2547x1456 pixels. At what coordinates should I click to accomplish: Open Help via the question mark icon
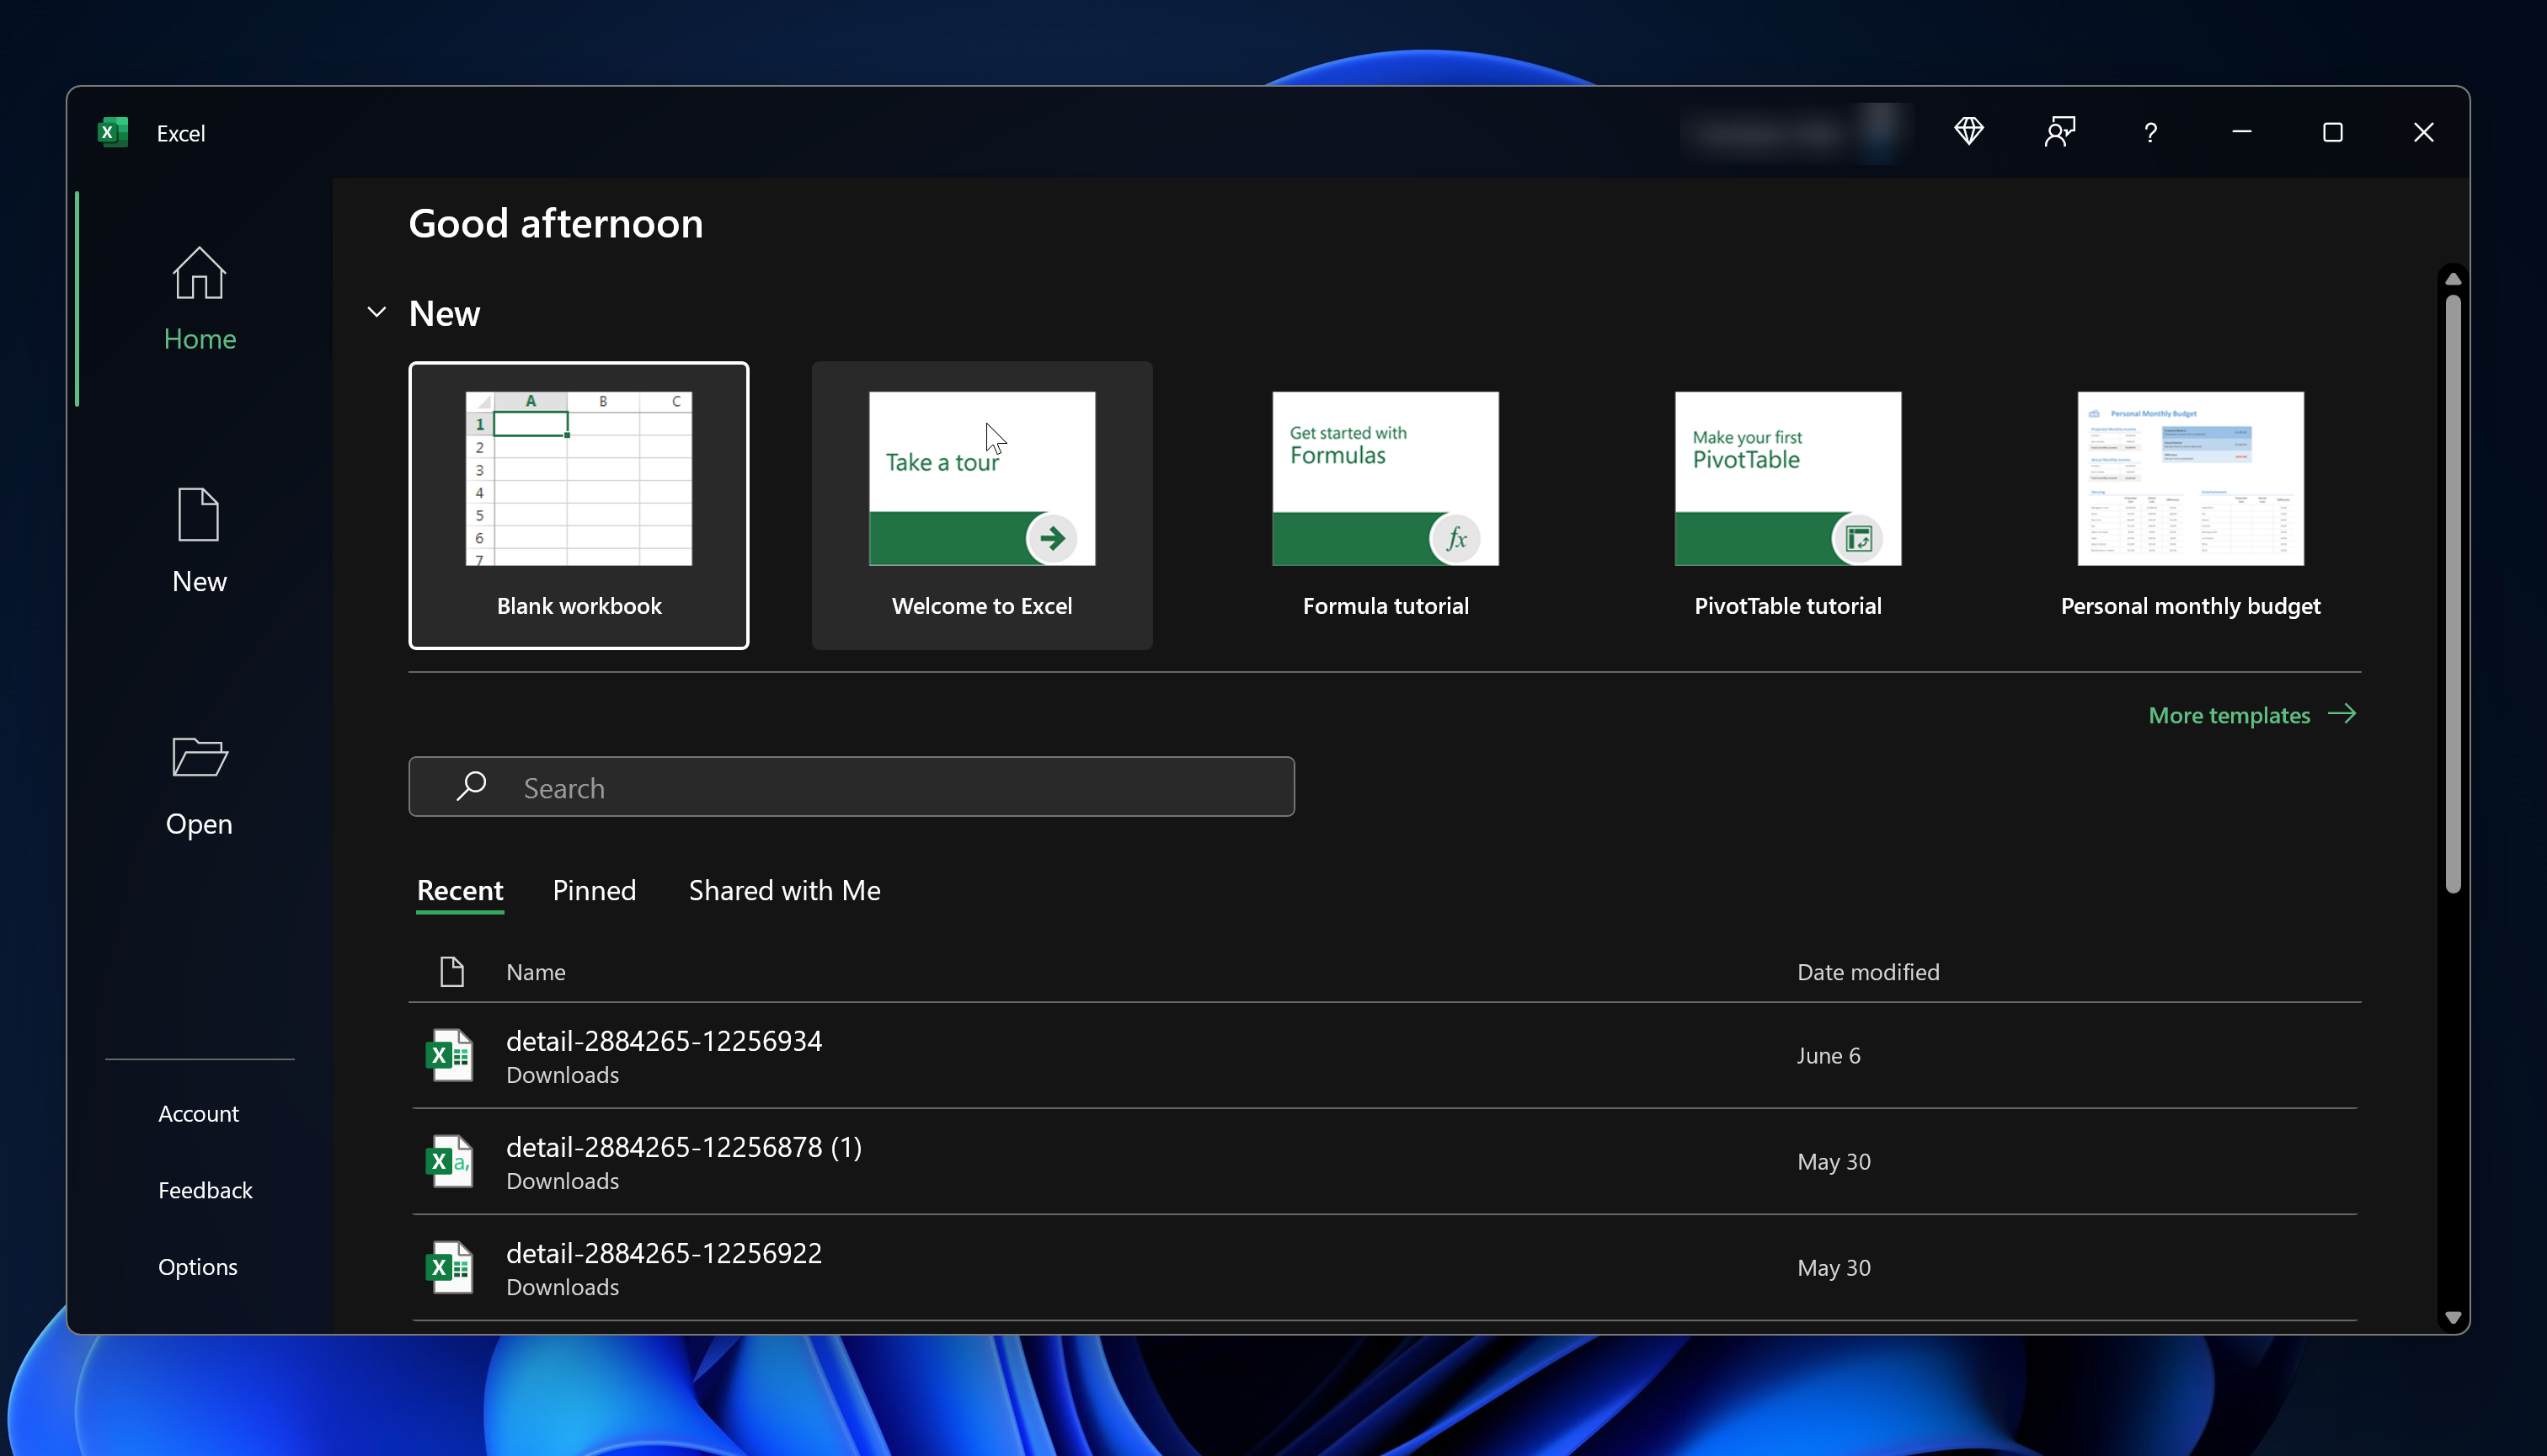click(2150, 132)
